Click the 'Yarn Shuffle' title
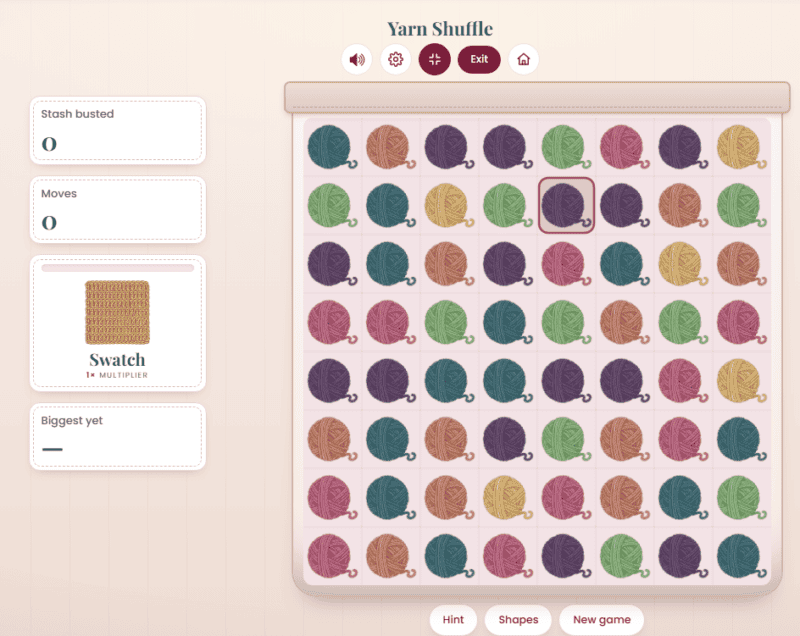800x636 pixels. [440, 29]
